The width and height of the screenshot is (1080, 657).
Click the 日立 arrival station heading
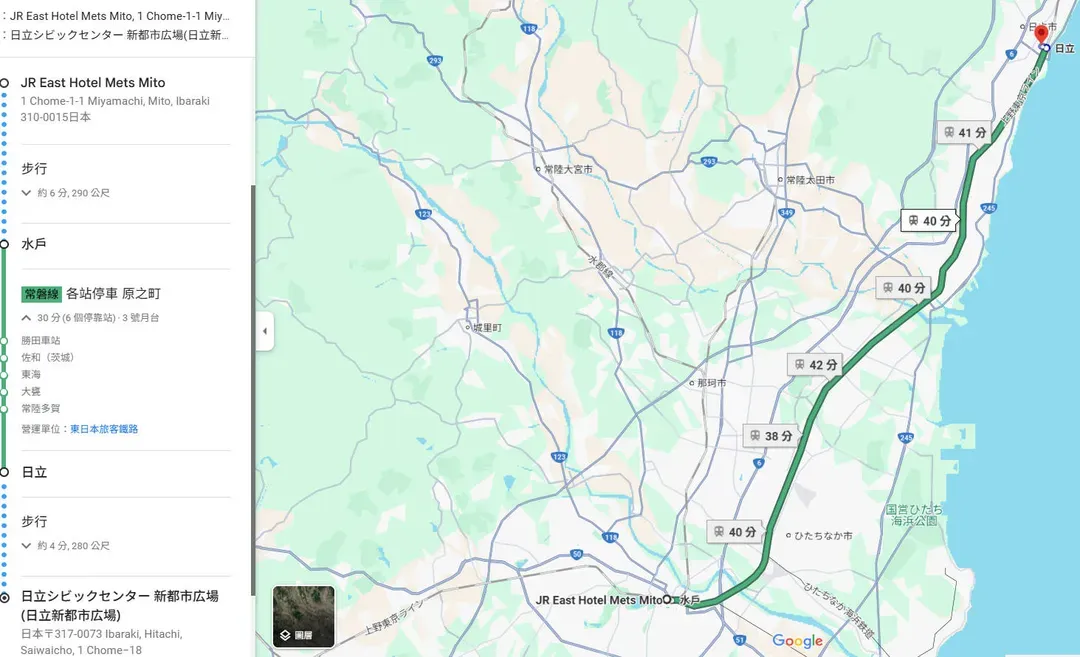34,472
